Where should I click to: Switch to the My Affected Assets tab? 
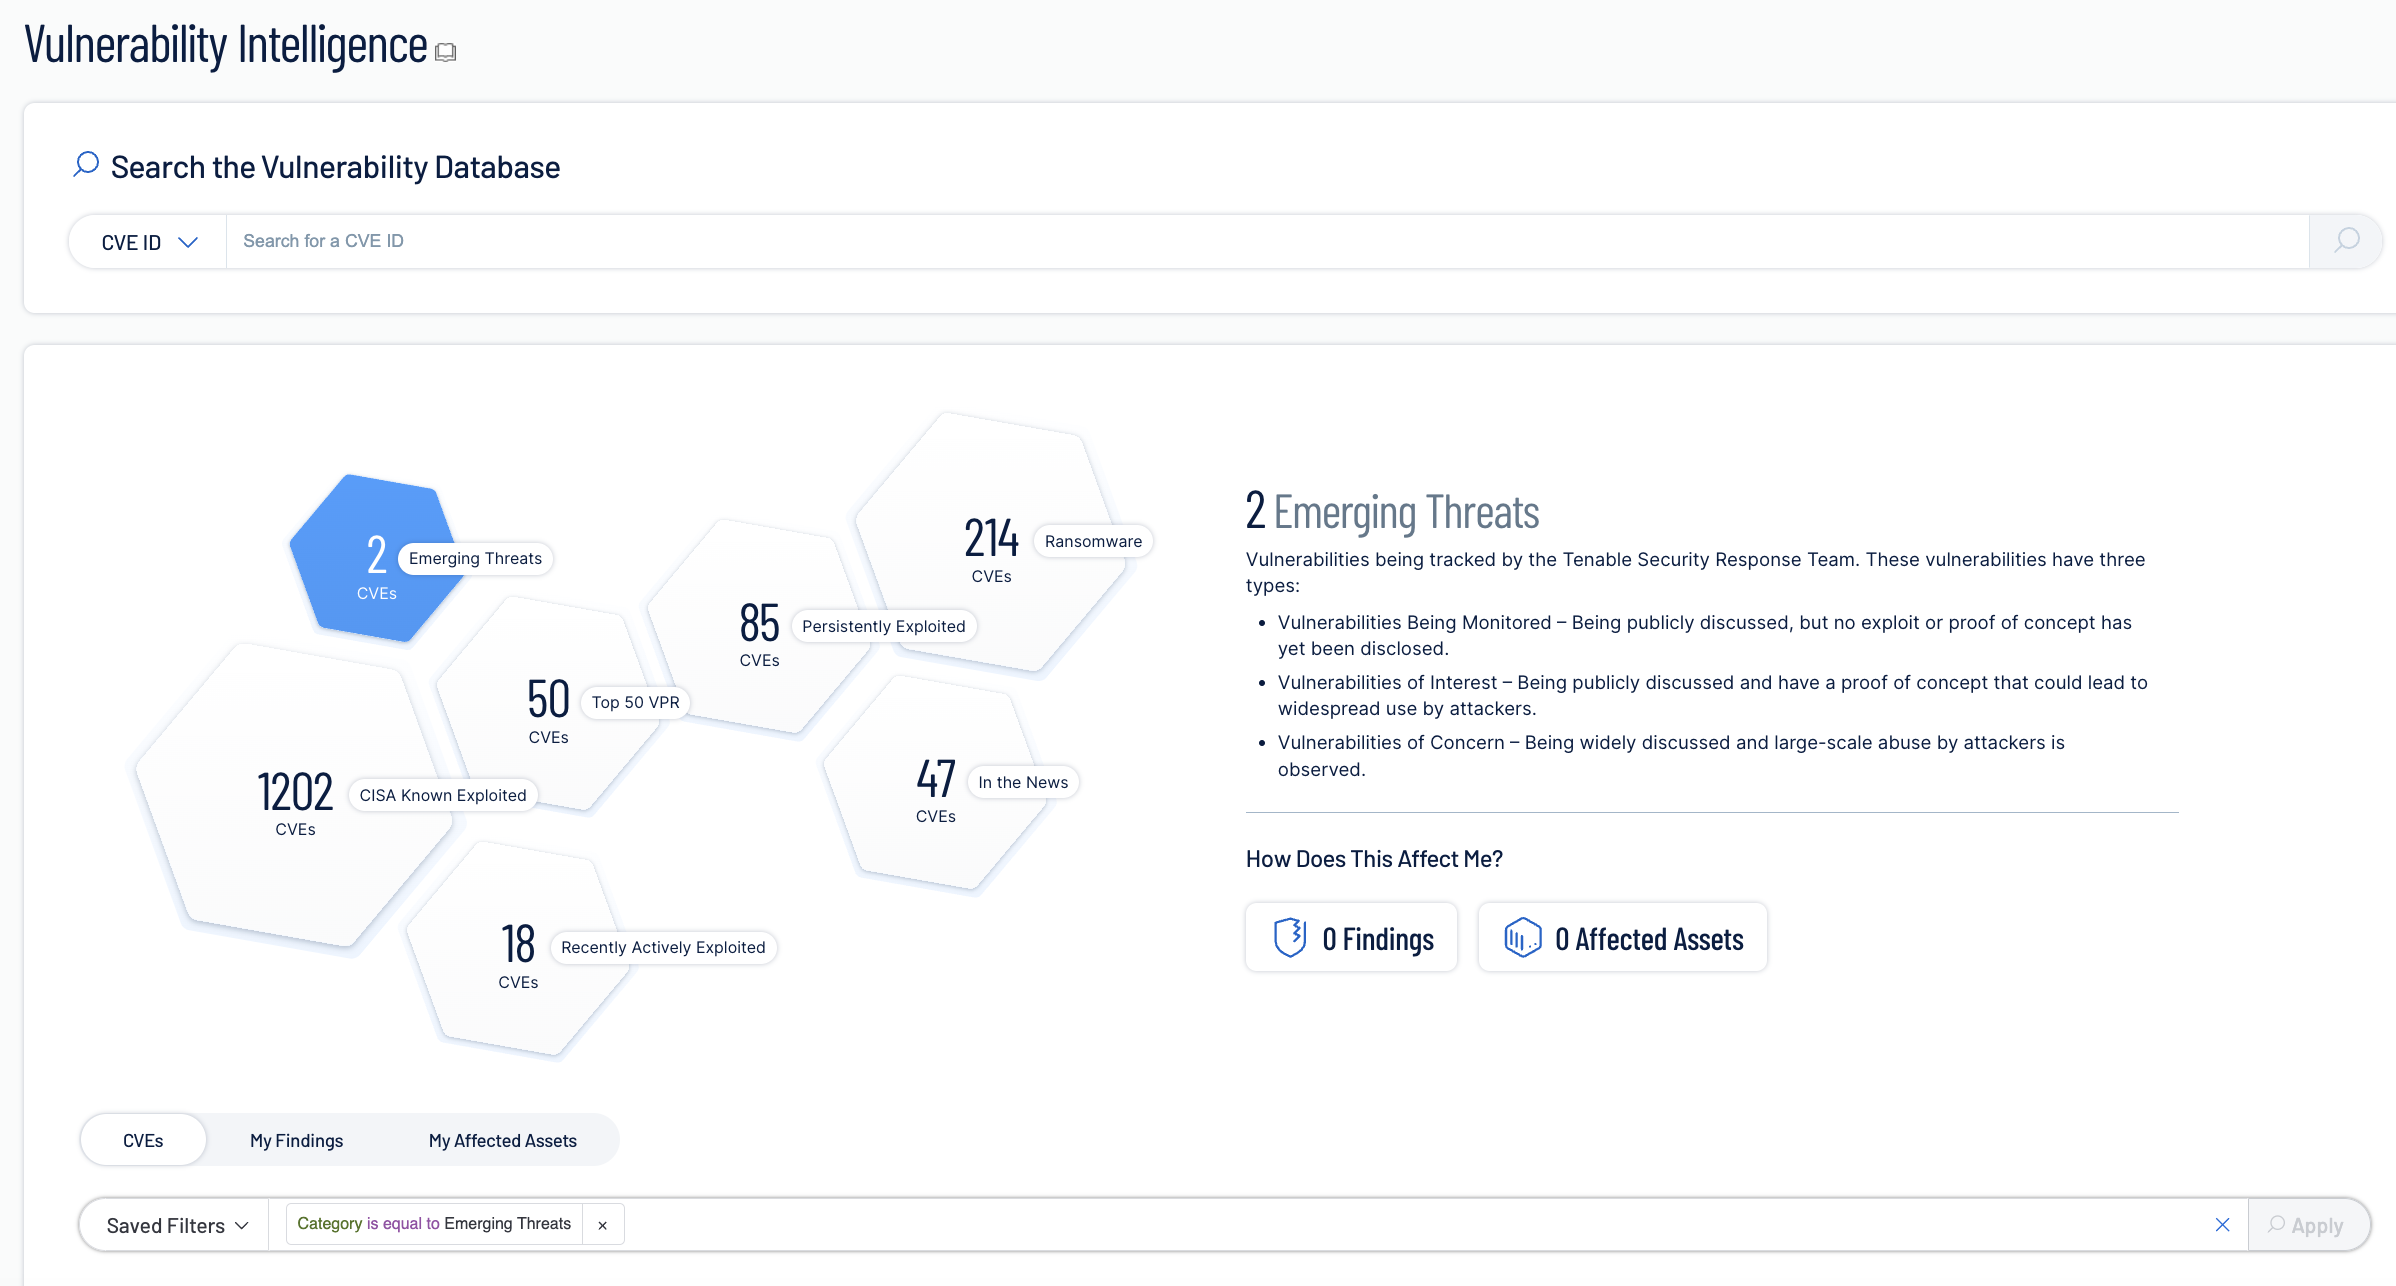click(x=502, y=1141)
